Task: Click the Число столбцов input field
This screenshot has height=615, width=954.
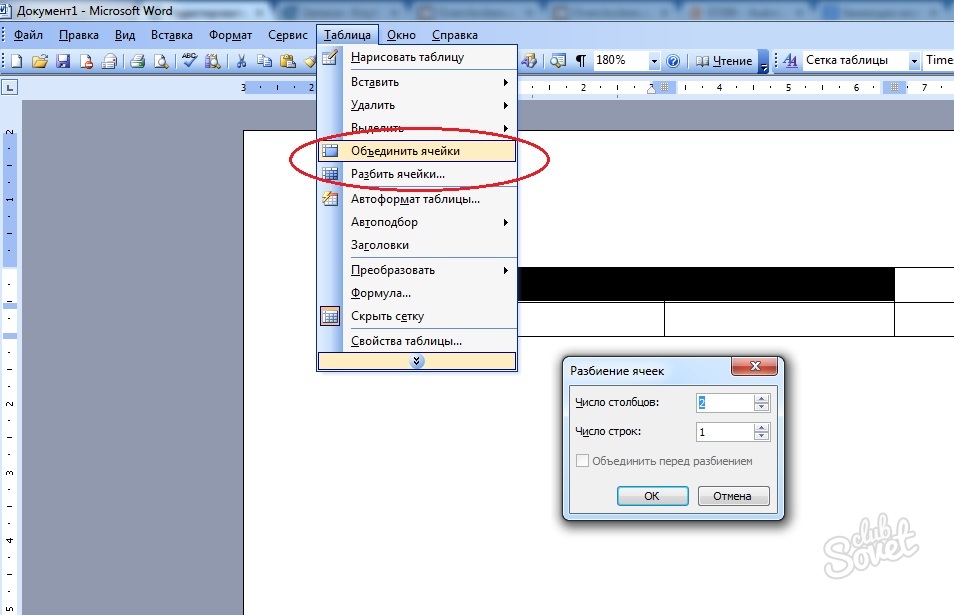Action: click(x=725, y=403)
